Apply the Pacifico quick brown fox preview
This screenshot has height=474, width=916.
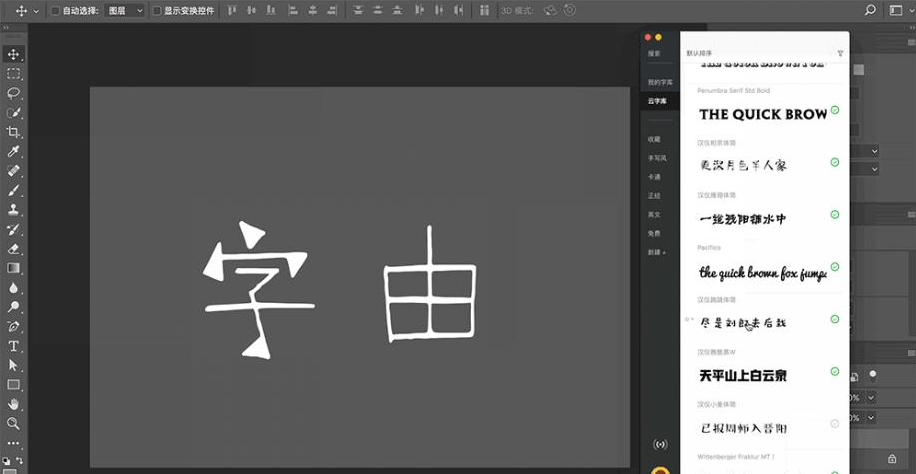[x=762, y=272]
